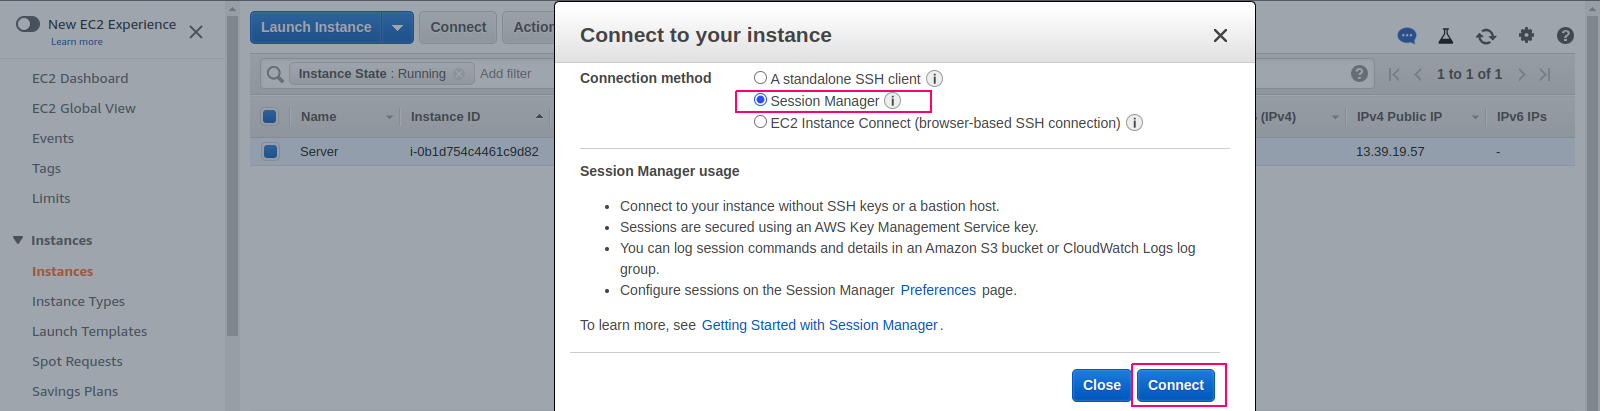Uncheck the Server instance row checkbox
Viewport: 1600px width, 411px height.
click(x=270, y=152)
